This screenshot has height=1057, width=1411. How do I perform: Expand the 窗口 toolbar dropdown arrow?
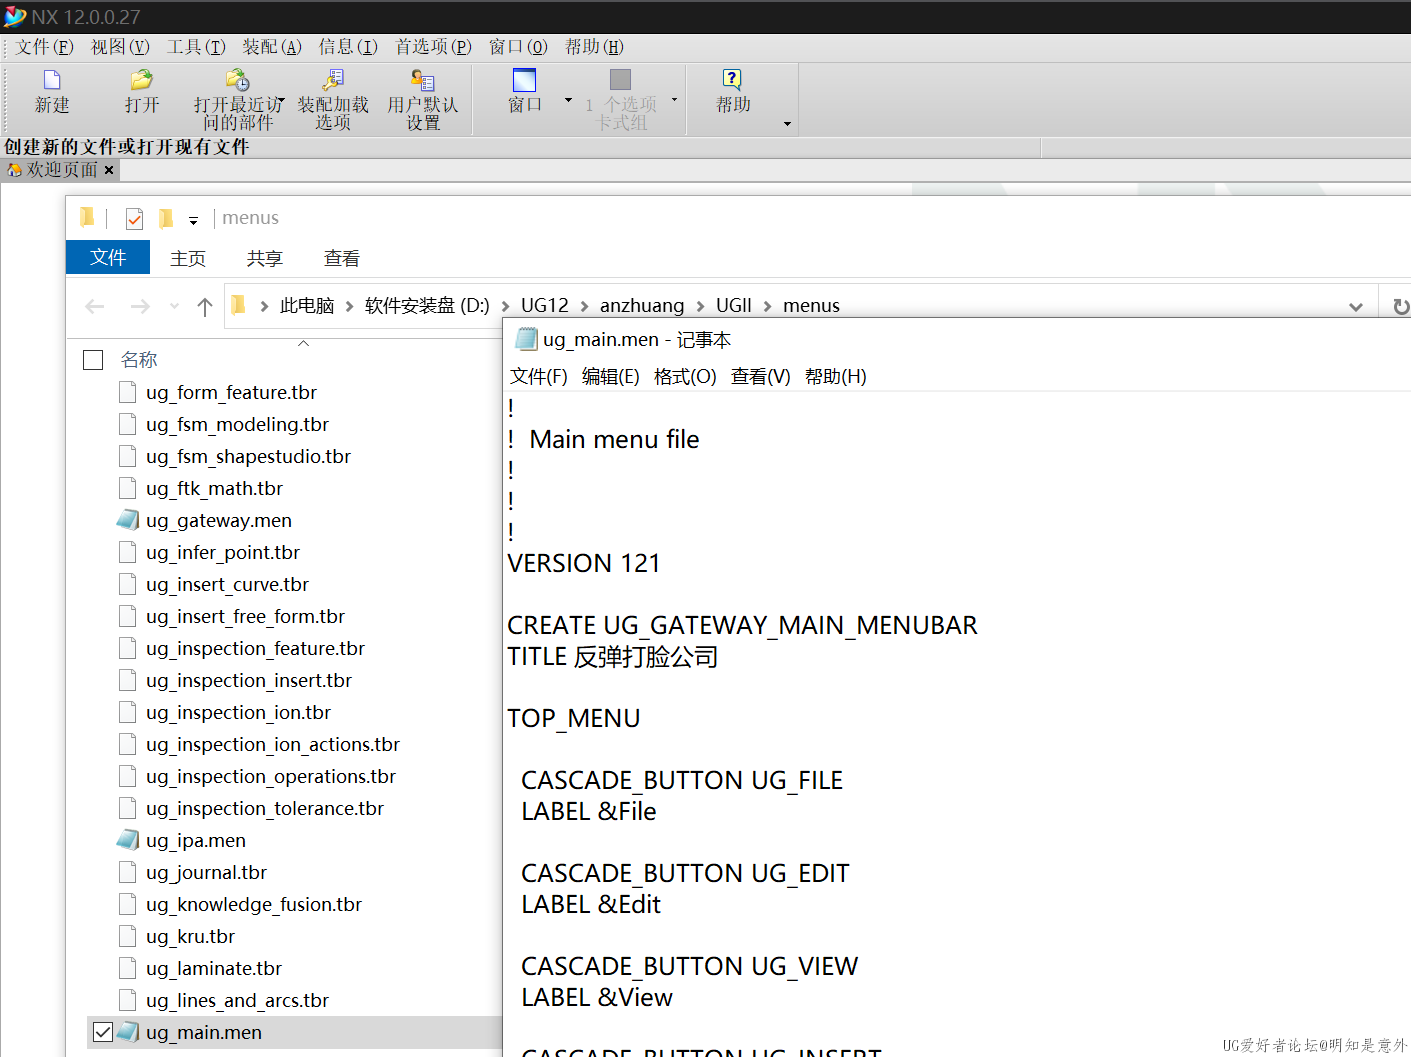(569, 100)
